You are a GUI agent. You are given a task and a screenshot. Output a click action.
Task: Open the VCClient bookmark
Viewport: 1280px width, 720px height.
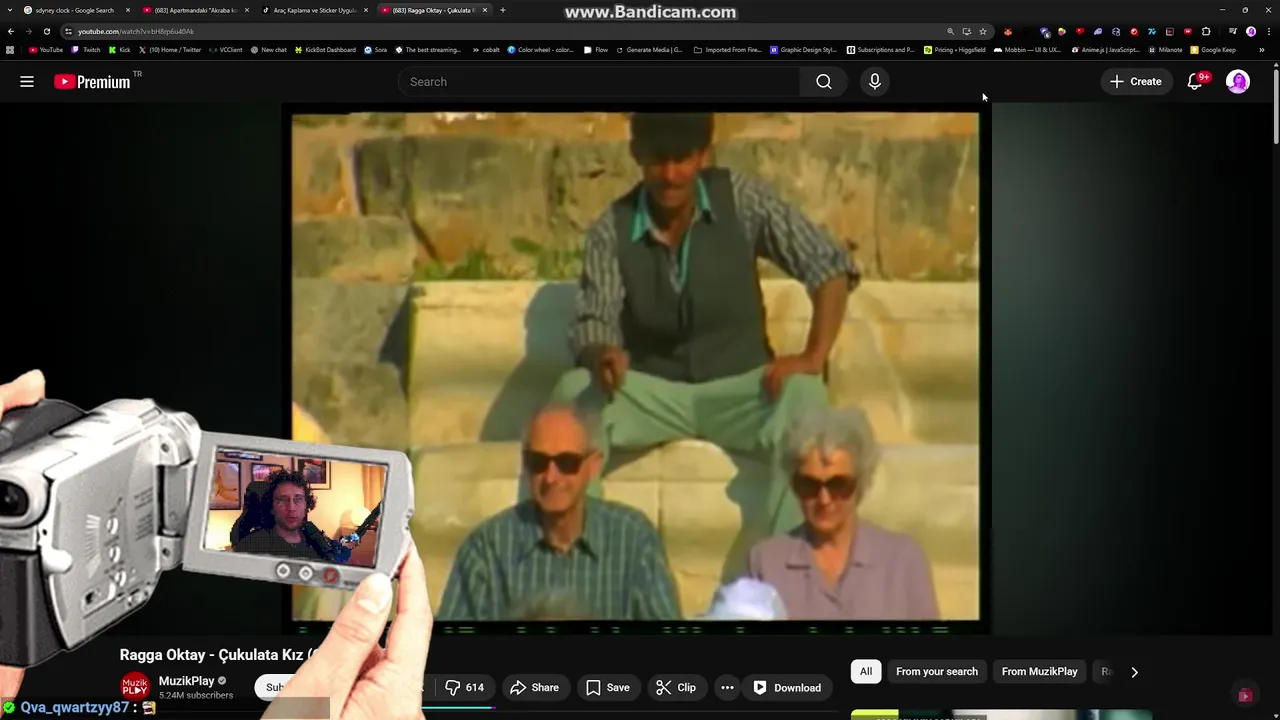[x=226, y=49]
